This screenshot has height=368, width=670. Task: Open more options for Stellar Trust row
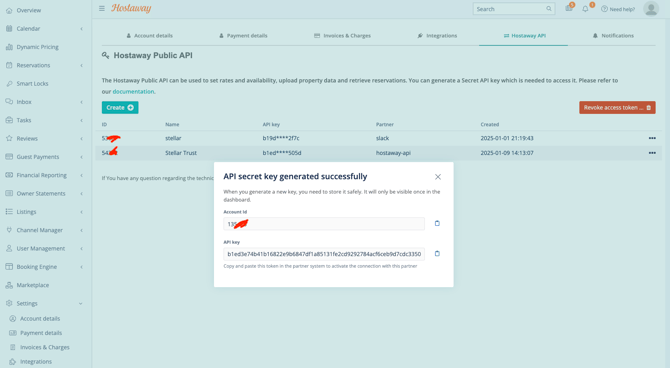(x=652, y=153)
